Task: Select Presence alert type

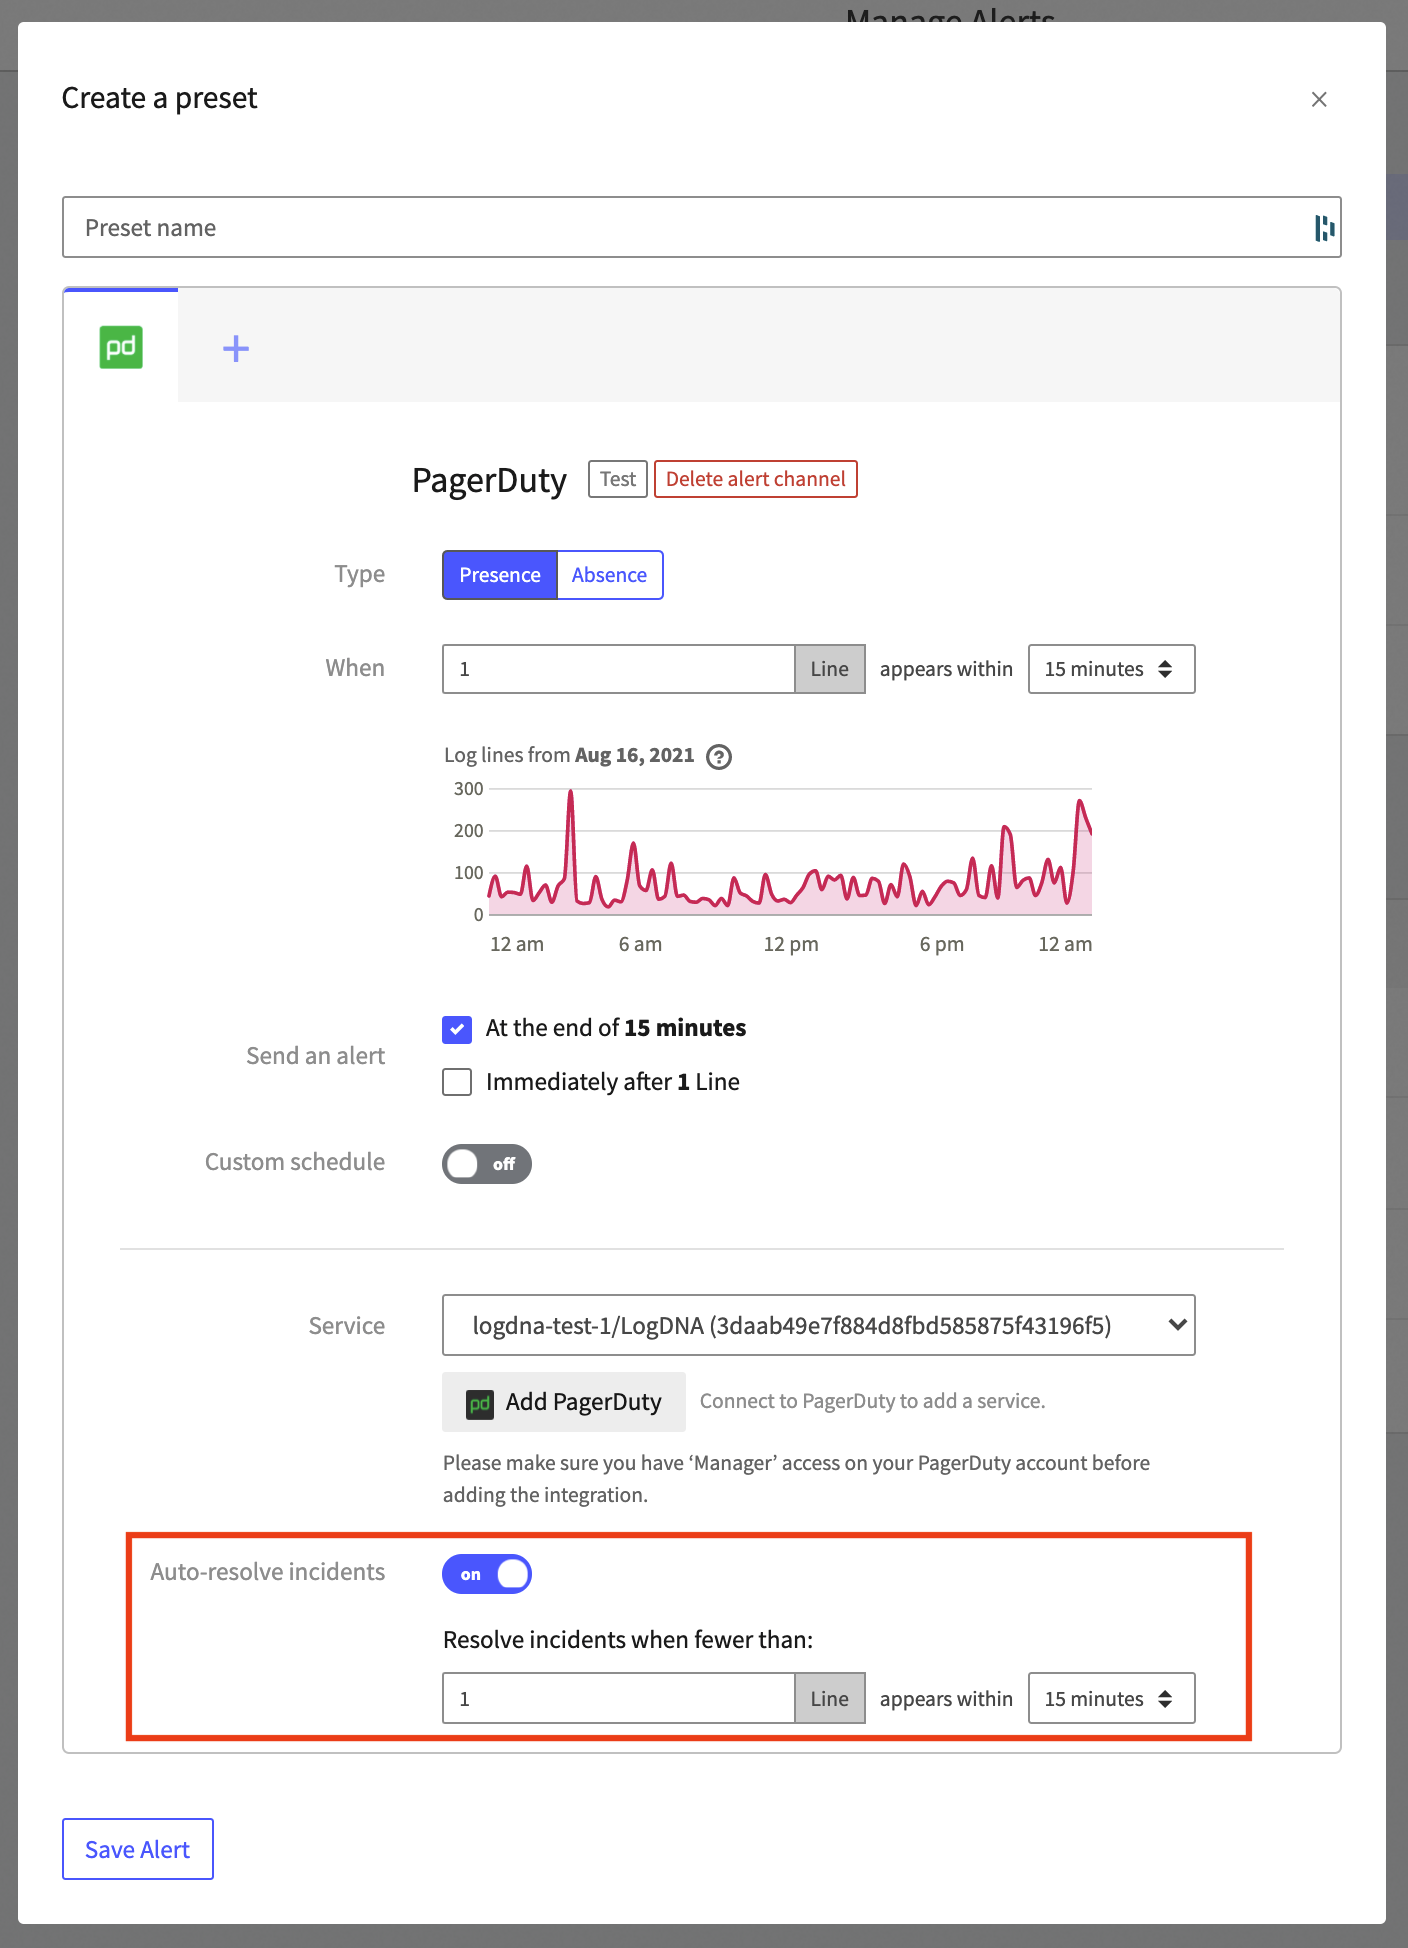Action: (499, 575)
